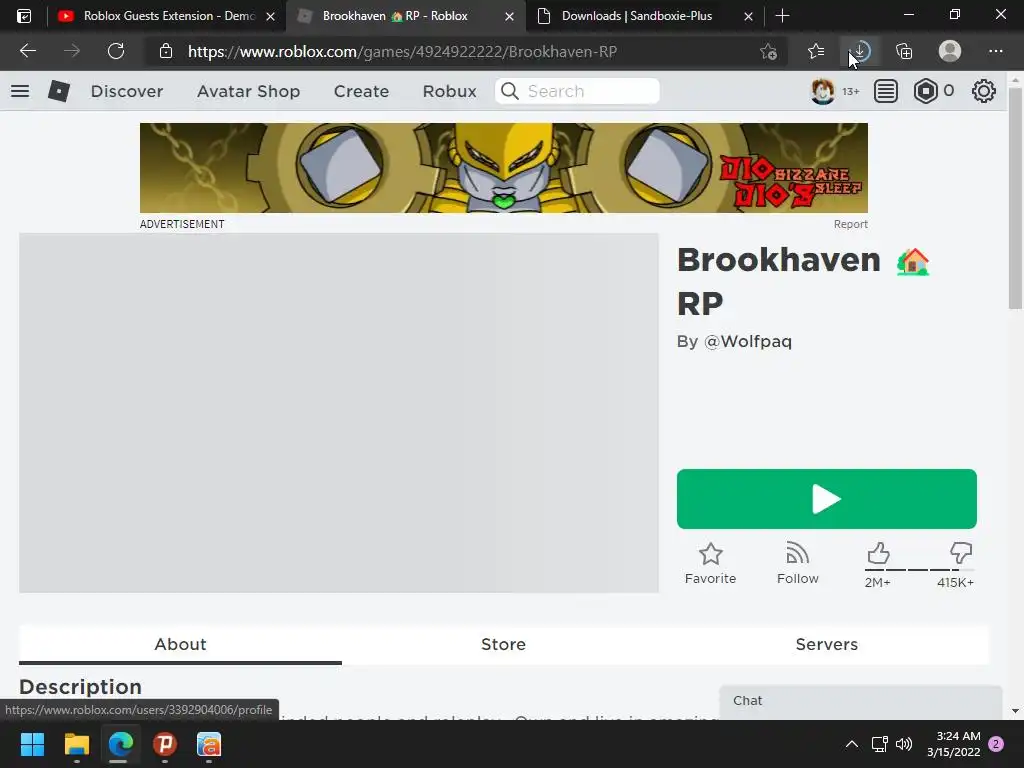Viewport: 1024px width, 768px height.
Task: Go to the Avatar Shop
Action: pyautogui.click(x=248, y=91)
